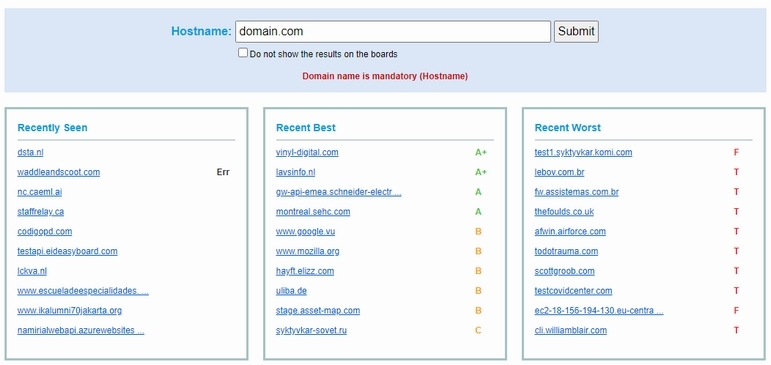Image resolution: width=771 pixels, height=365 pixels.
Task: Tick 'Do not show the results' checkbox
Action: (243, 53)
